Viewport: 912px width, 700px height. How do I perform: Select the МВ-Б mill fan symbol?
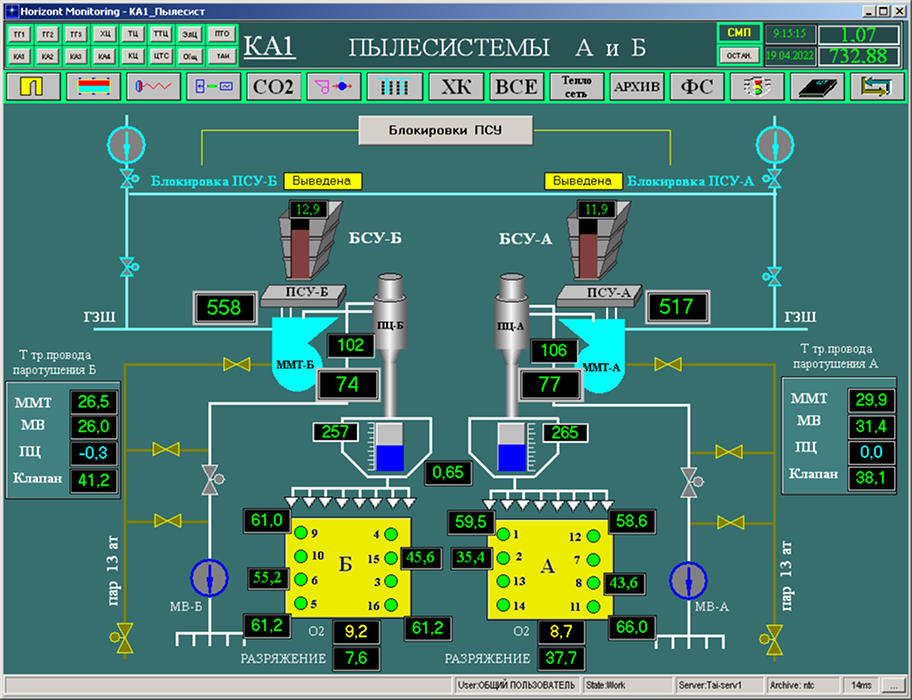[x=209, y=579]
